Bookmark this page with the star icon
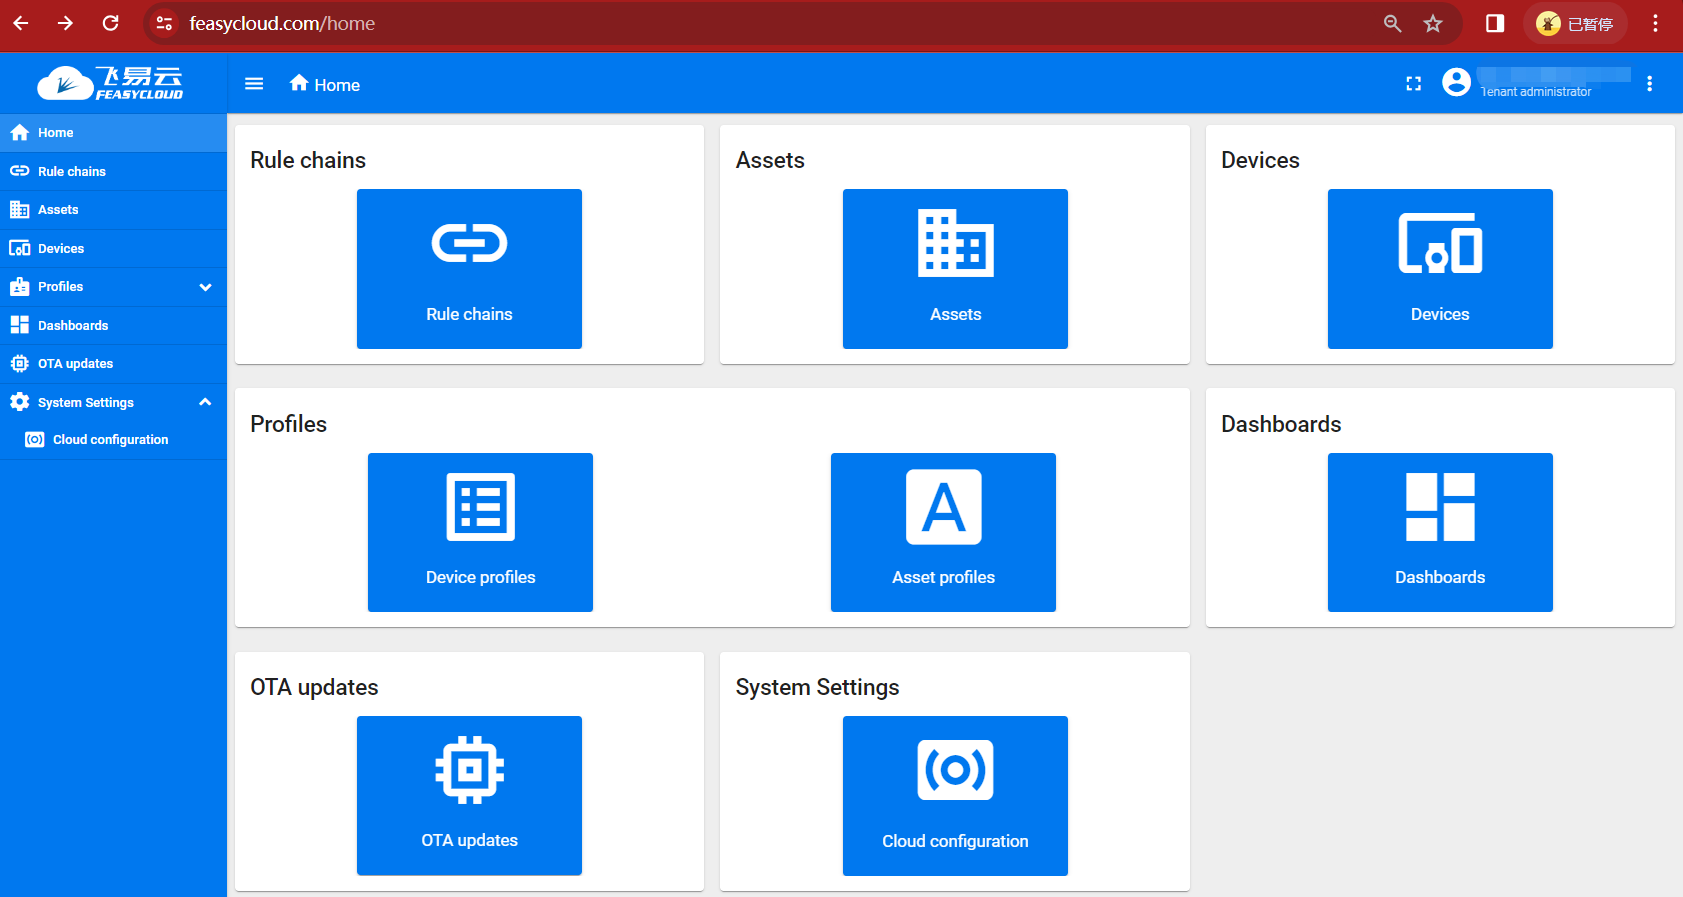Viewport: 1683px width, 897px height. pyautogui.click(x=1433, y=23)
